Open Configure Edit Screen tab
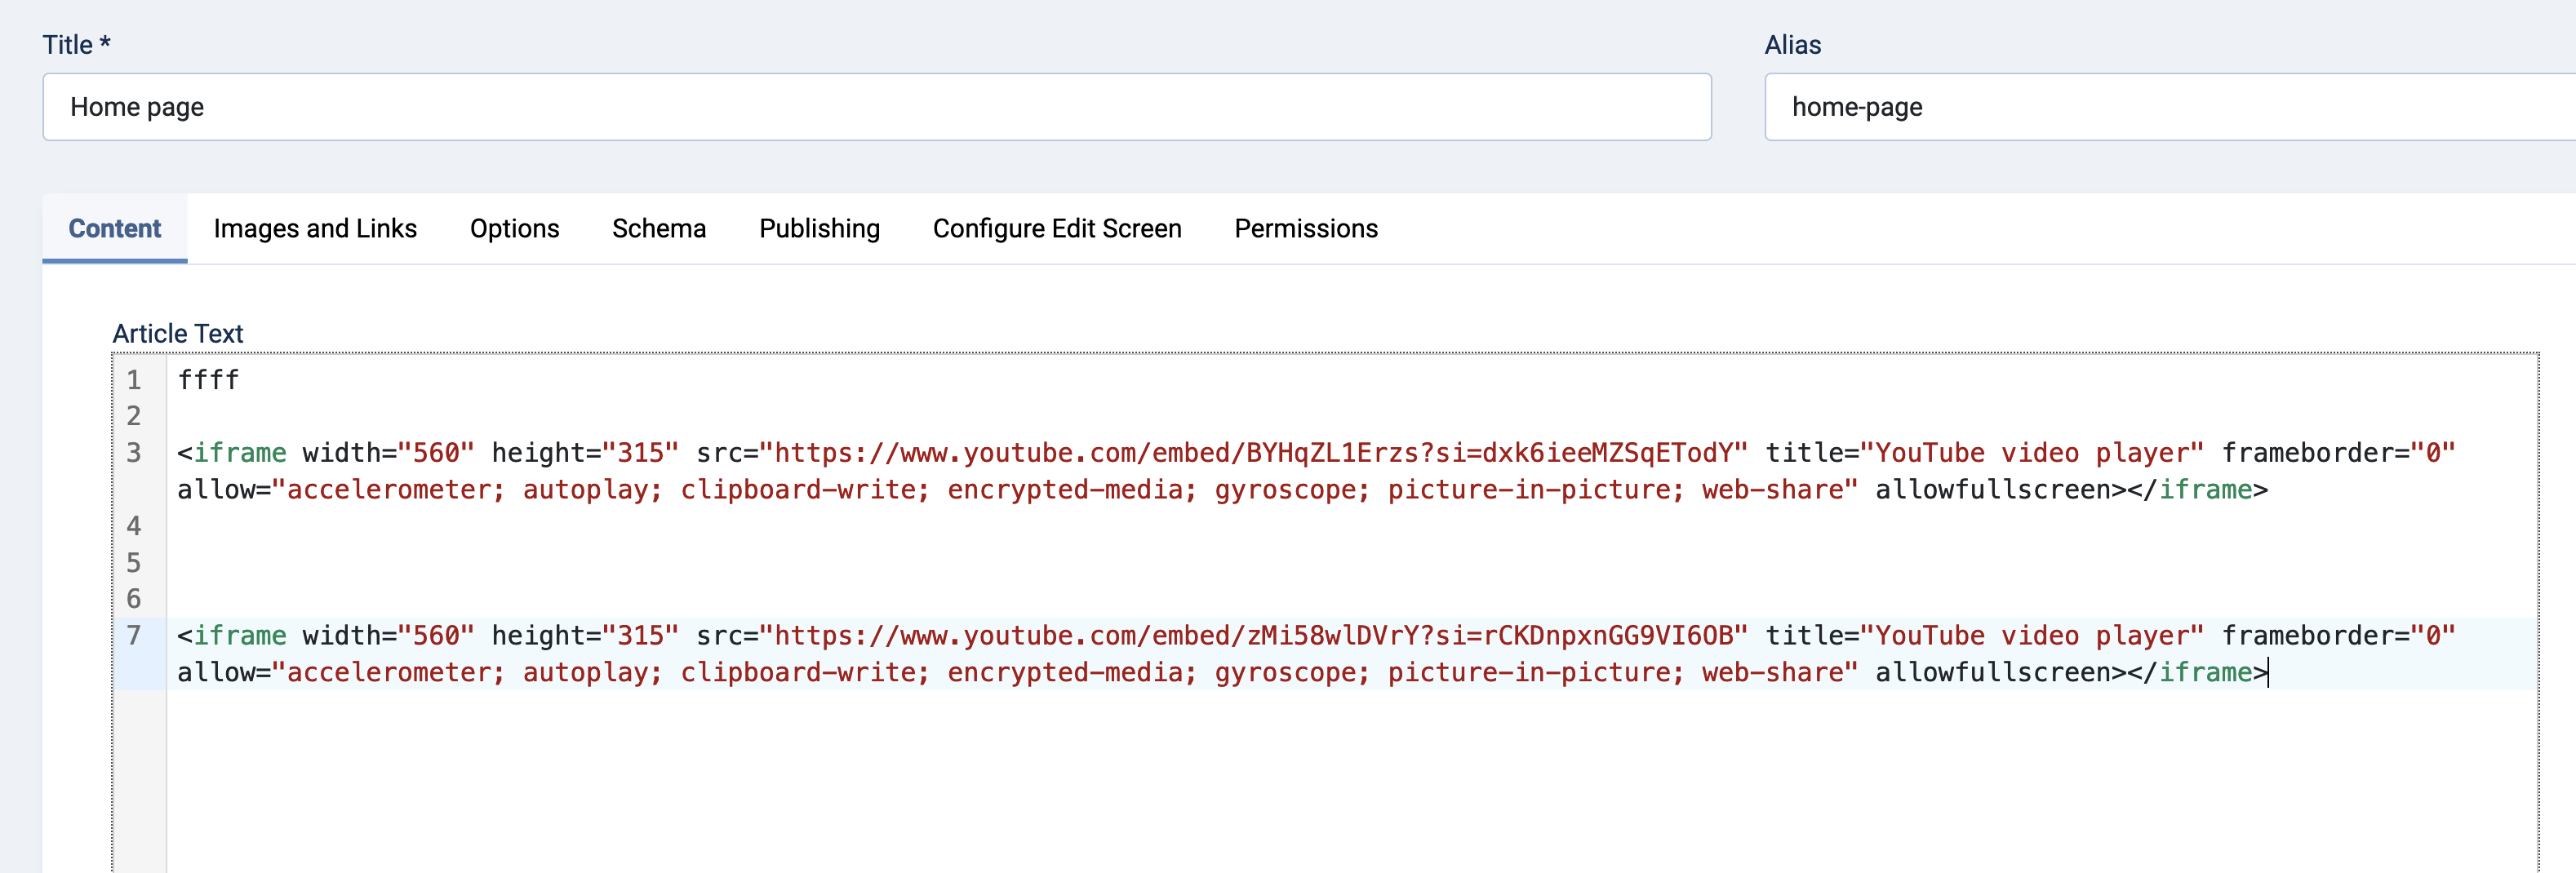 (x=1057, y=229)
